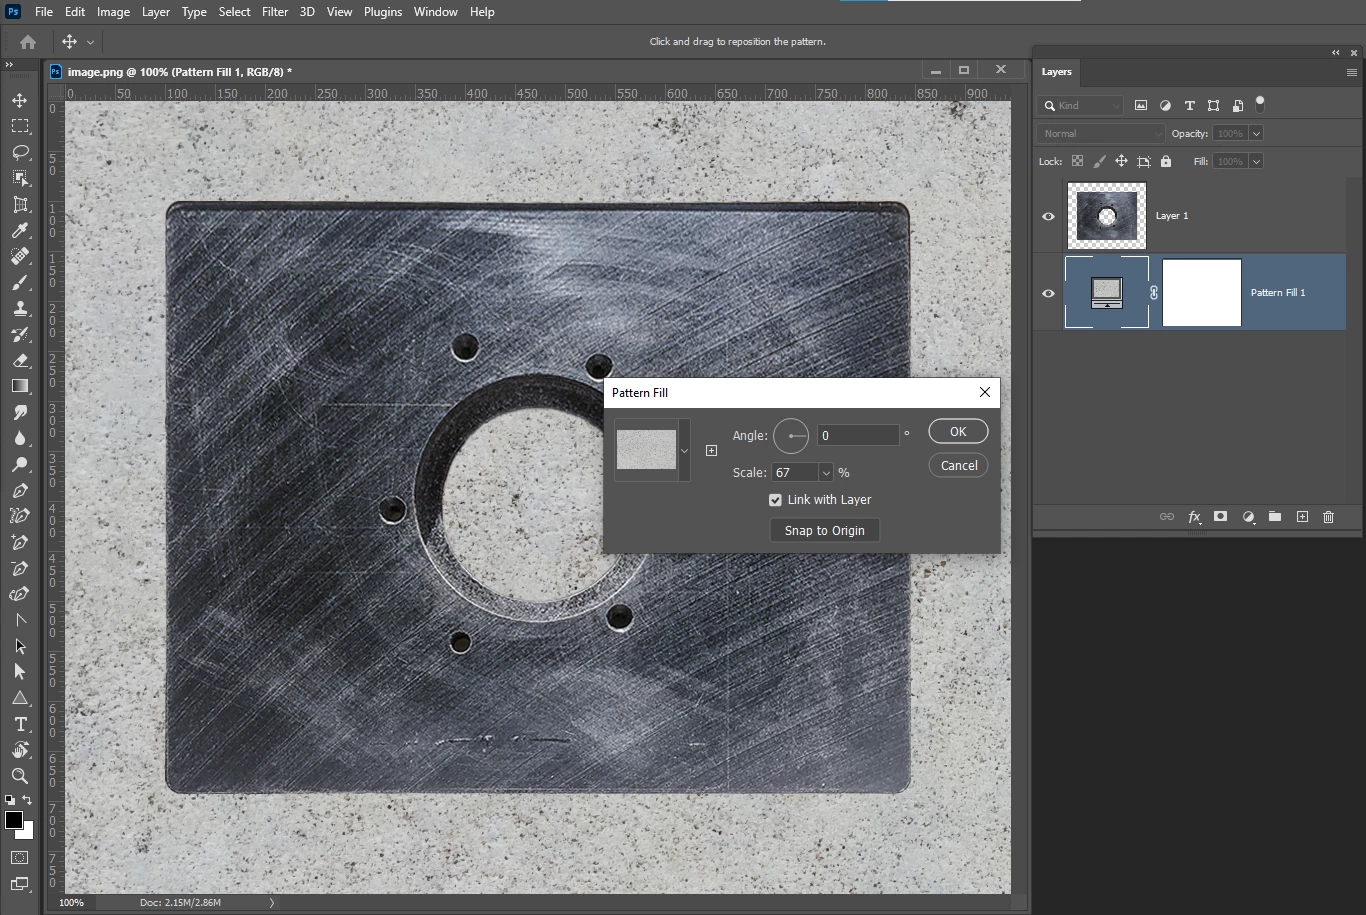Select the Zoom tool in toolbar
1366x915 pixels.
[x=20, y=776]
